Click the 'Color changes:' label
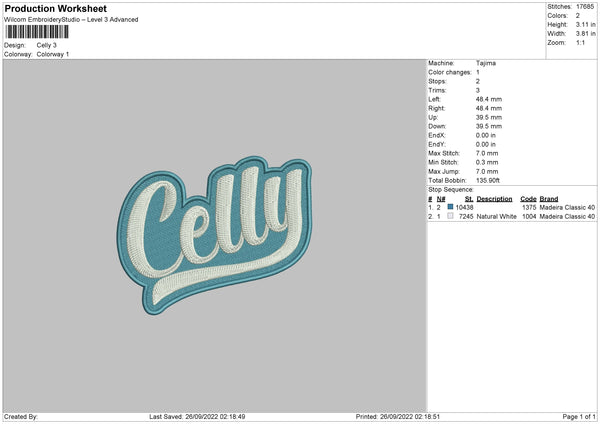This screenshot has width=600, height=424. tap(450, 72)
